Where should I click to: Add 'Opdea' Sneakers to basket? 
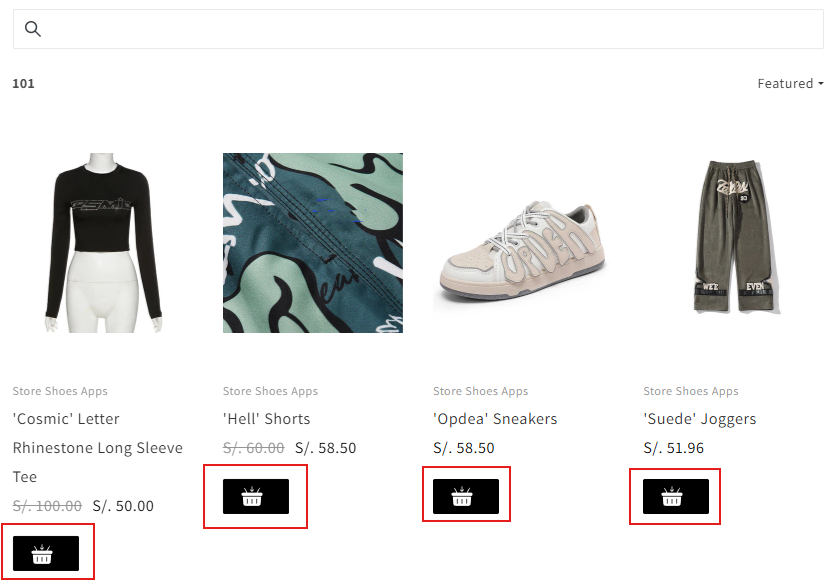tap(466, 497)
